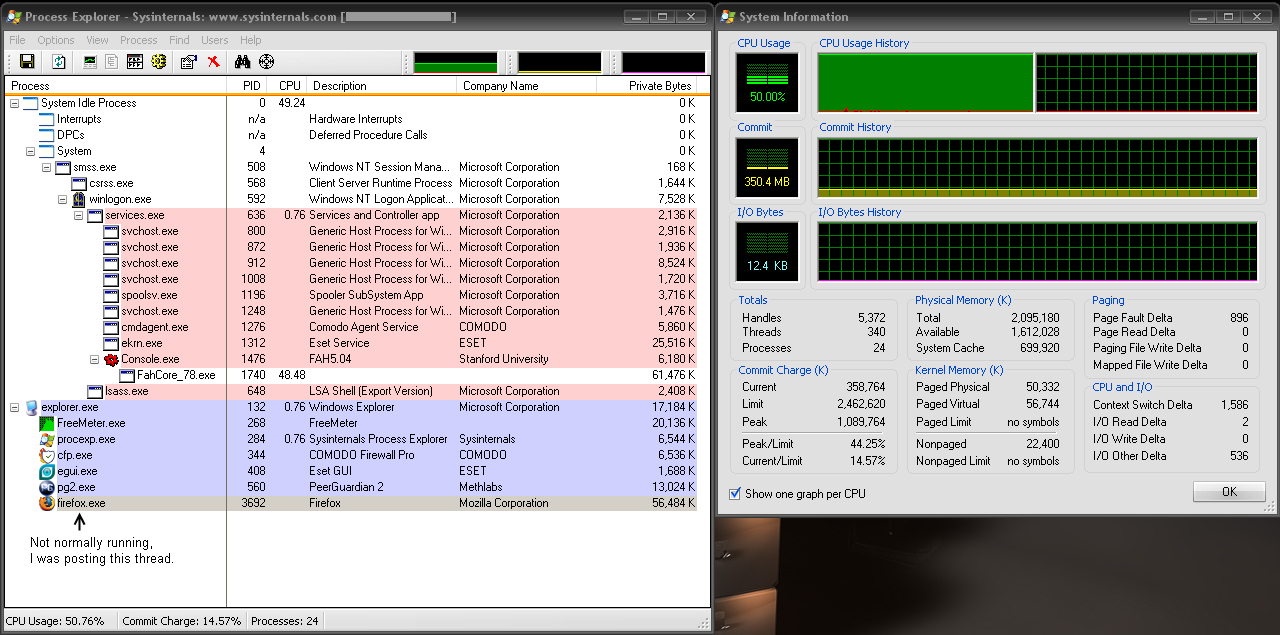Click the explorer.exe process icon
Screen dimensions: 1280x635
(x=30, y=407)
